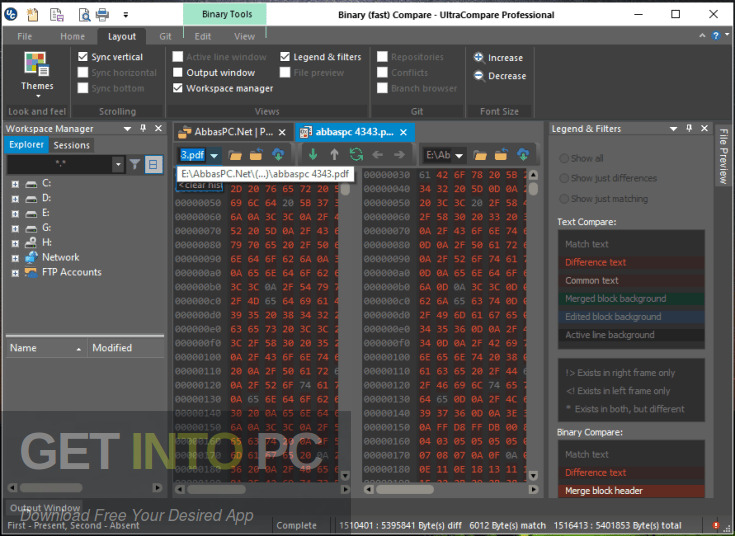Click the filter funnel icon in Workspace Manager
735x536 pixels.
tap(135, 164)
